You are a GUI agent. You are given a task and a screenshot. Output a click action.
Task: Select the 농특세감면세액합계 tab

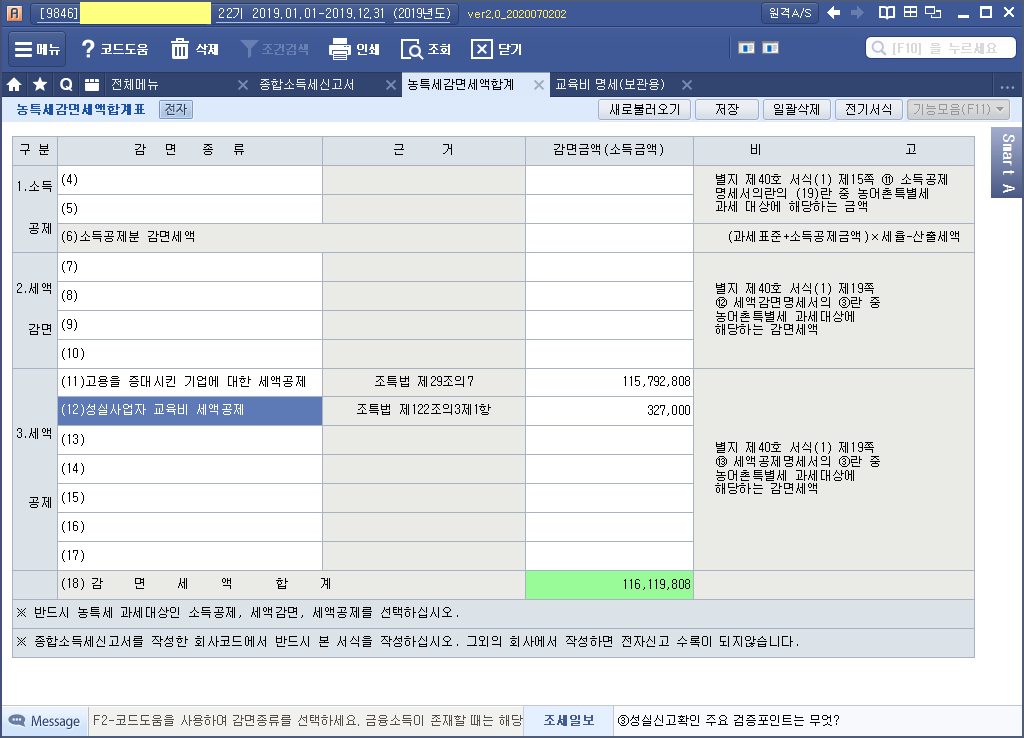(460, 84)
